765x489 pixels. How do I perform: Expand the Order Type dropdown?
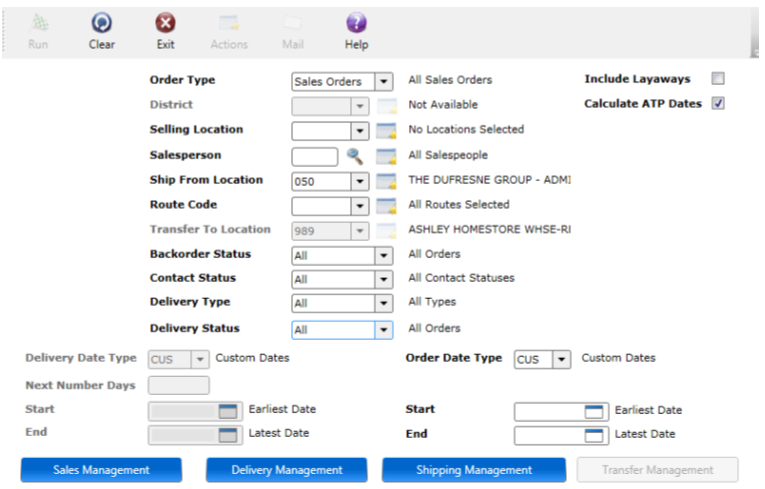[384, 82]
